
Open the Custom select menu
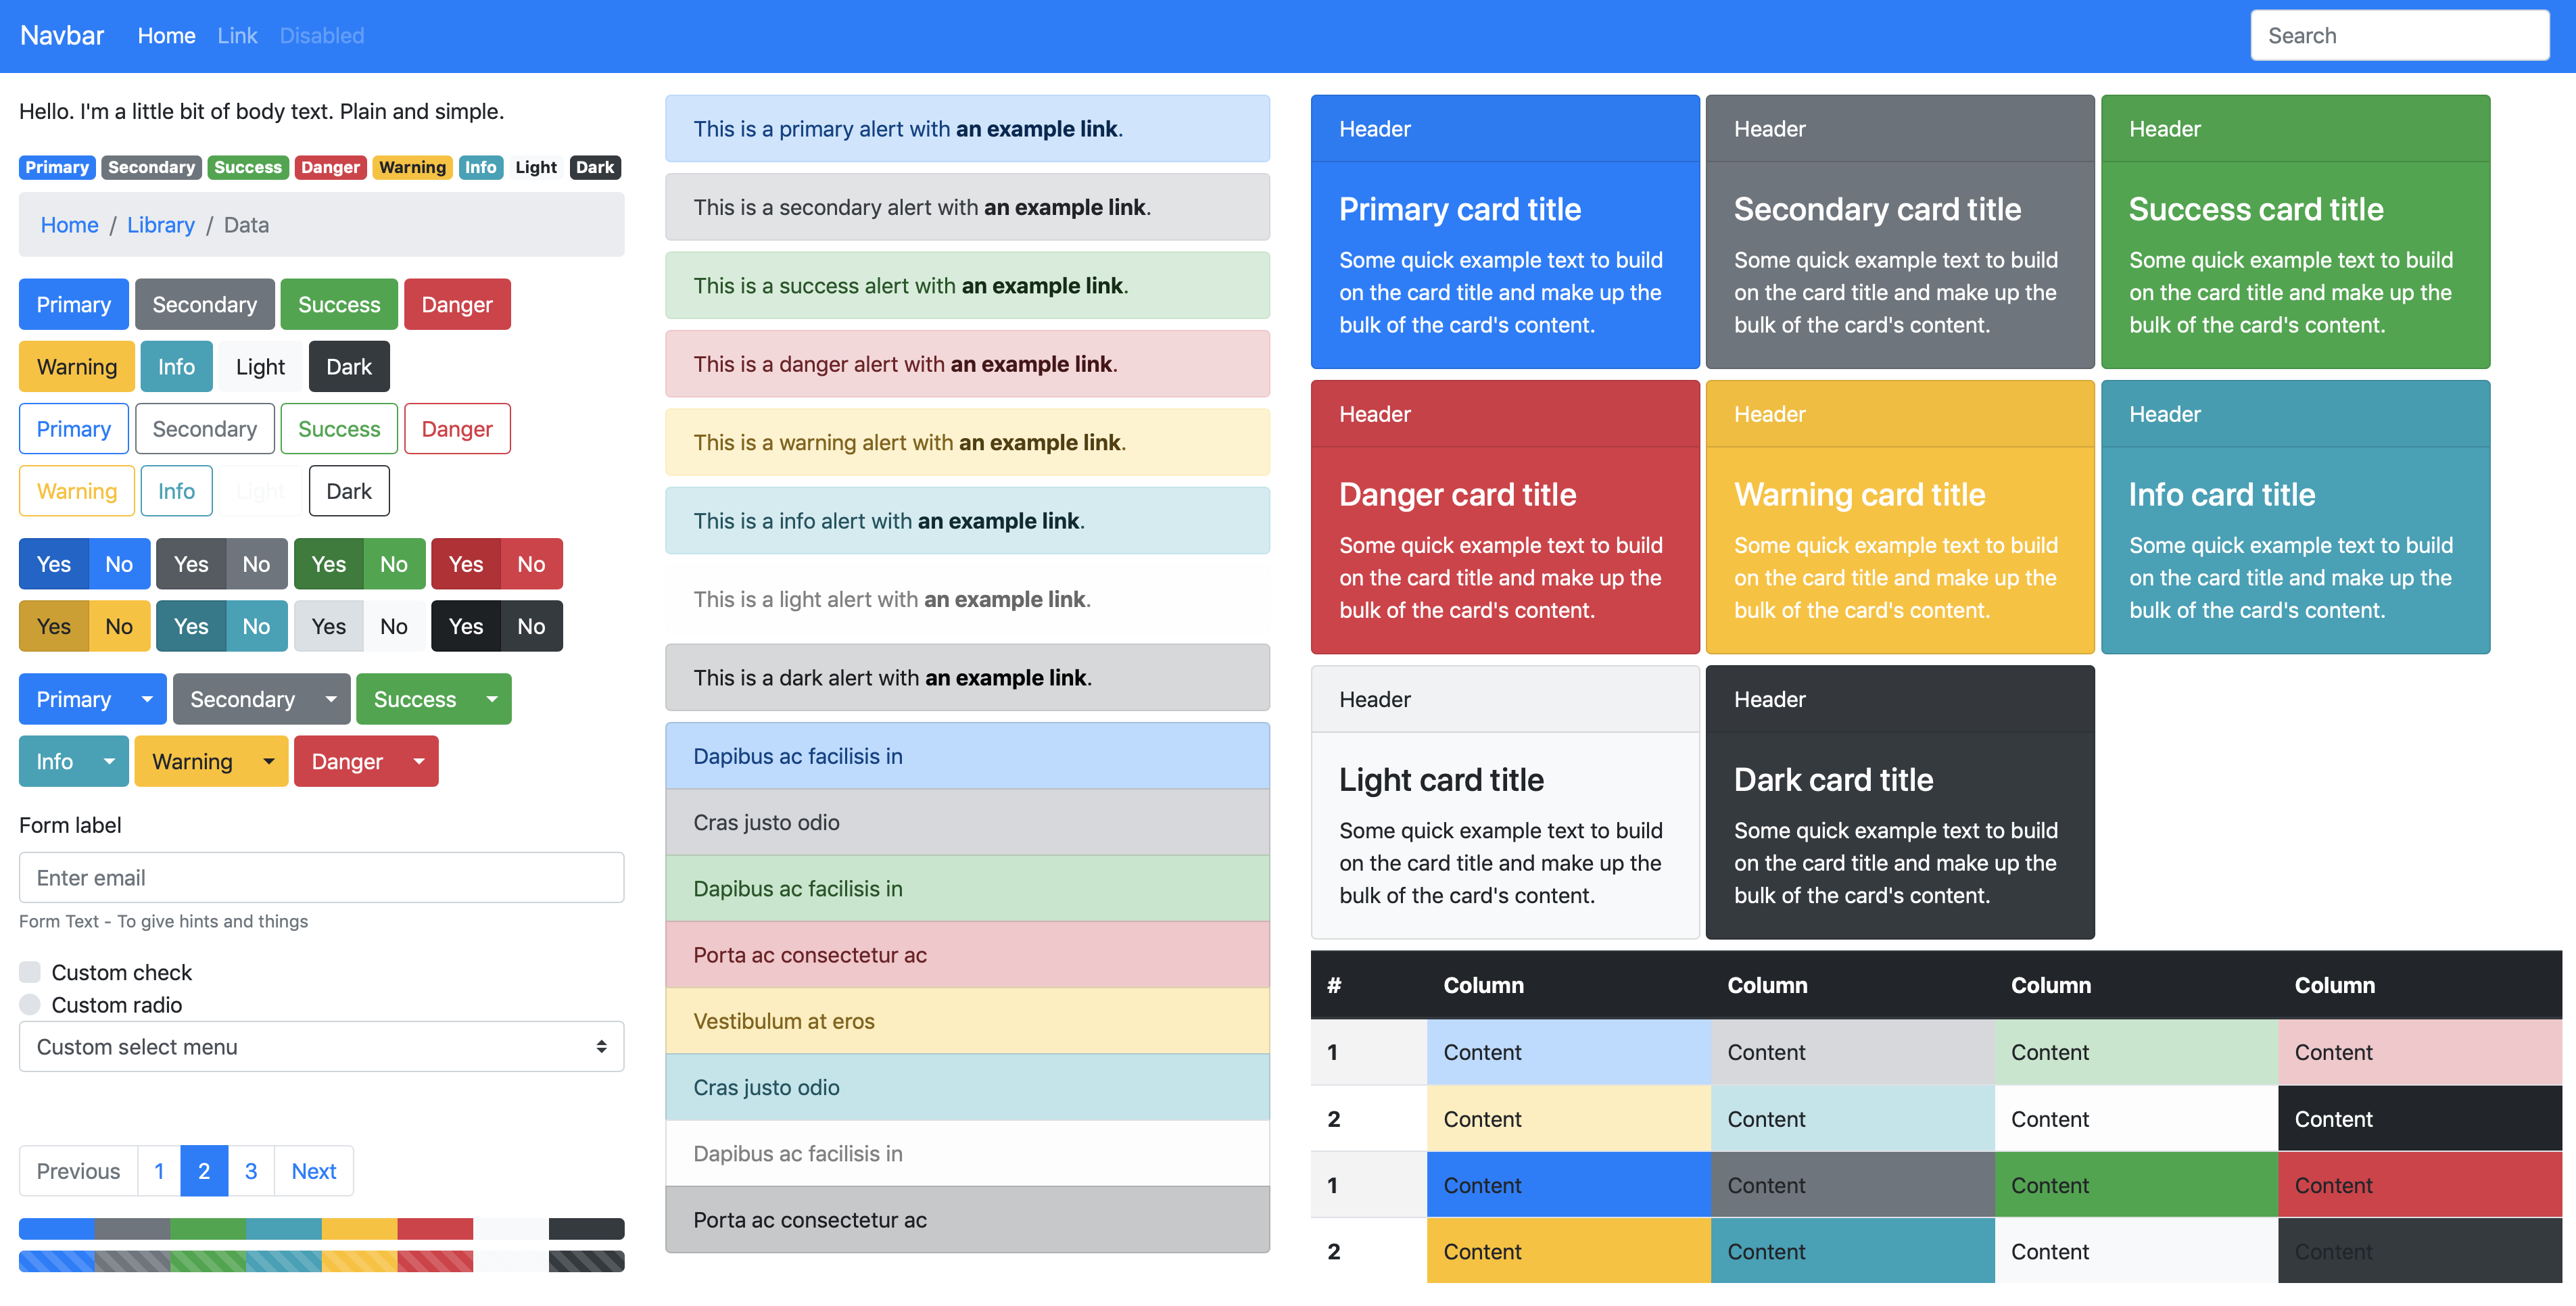tap(320, 1046)
